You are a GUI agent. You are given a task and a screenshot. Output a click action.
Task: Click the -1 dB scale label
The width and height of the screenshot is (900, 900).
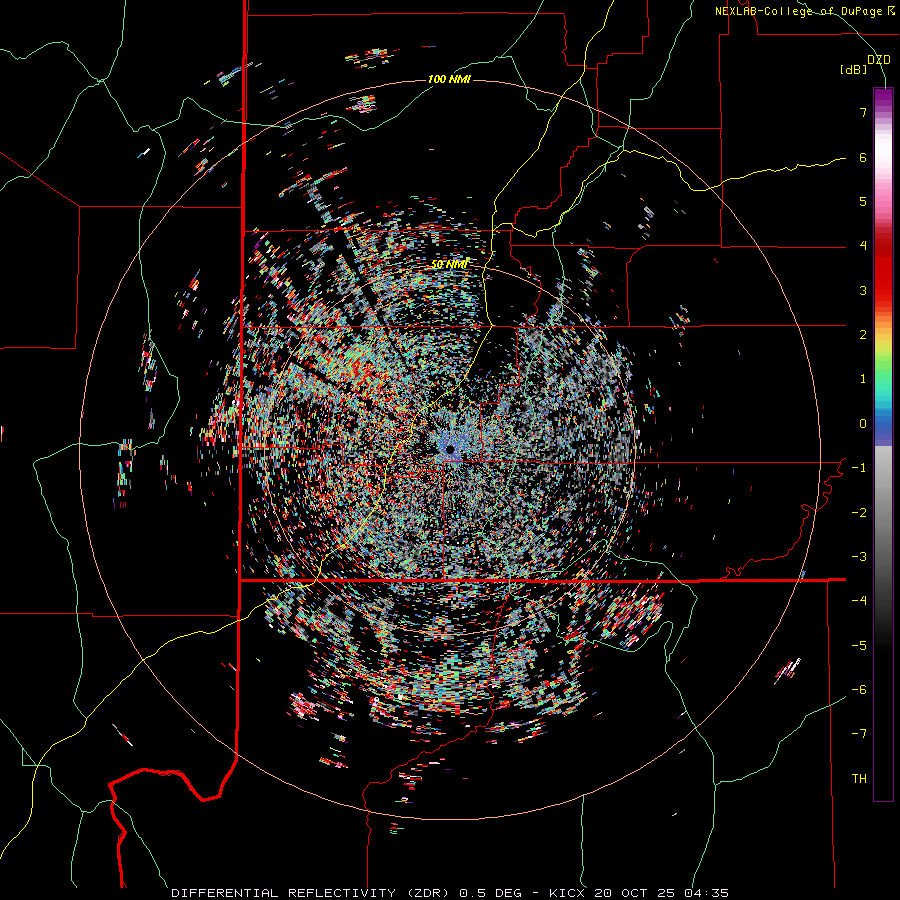[859, 468]
